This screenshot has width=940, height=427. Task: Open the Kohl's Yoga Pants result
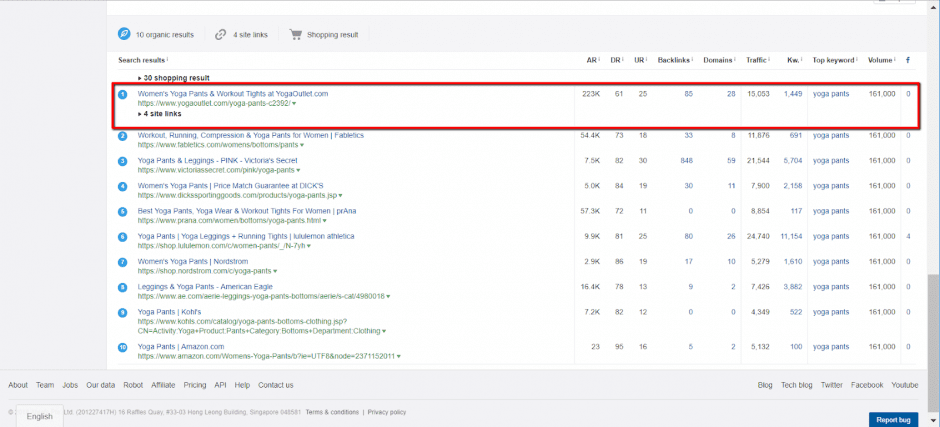[x=170, y=312]
